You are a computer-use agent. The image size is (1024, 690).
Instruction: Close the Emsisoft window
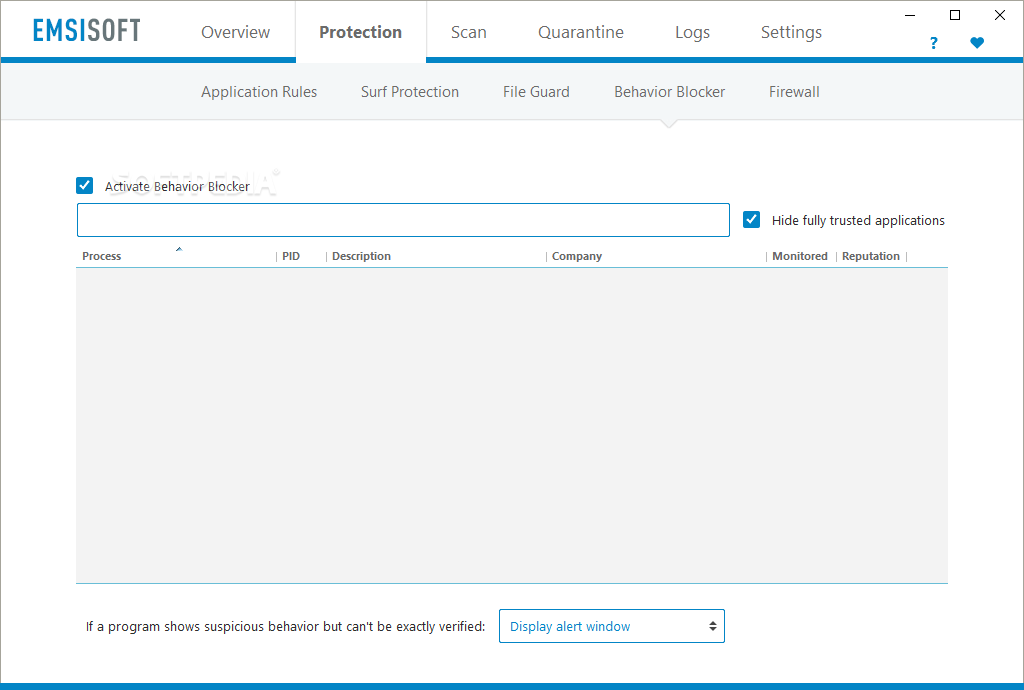(1000, 15)
